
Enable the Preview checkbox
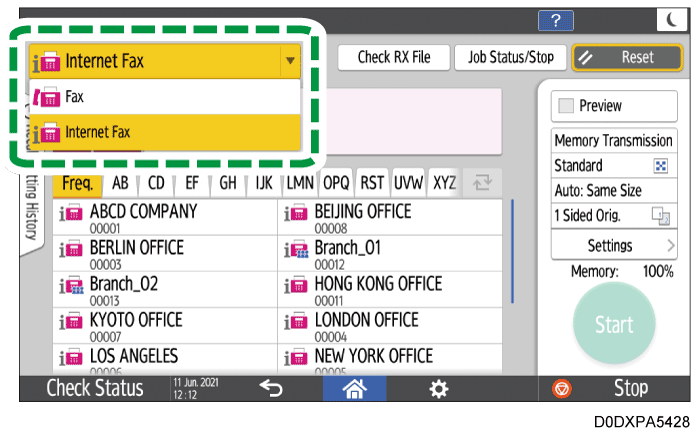(568, 106)
